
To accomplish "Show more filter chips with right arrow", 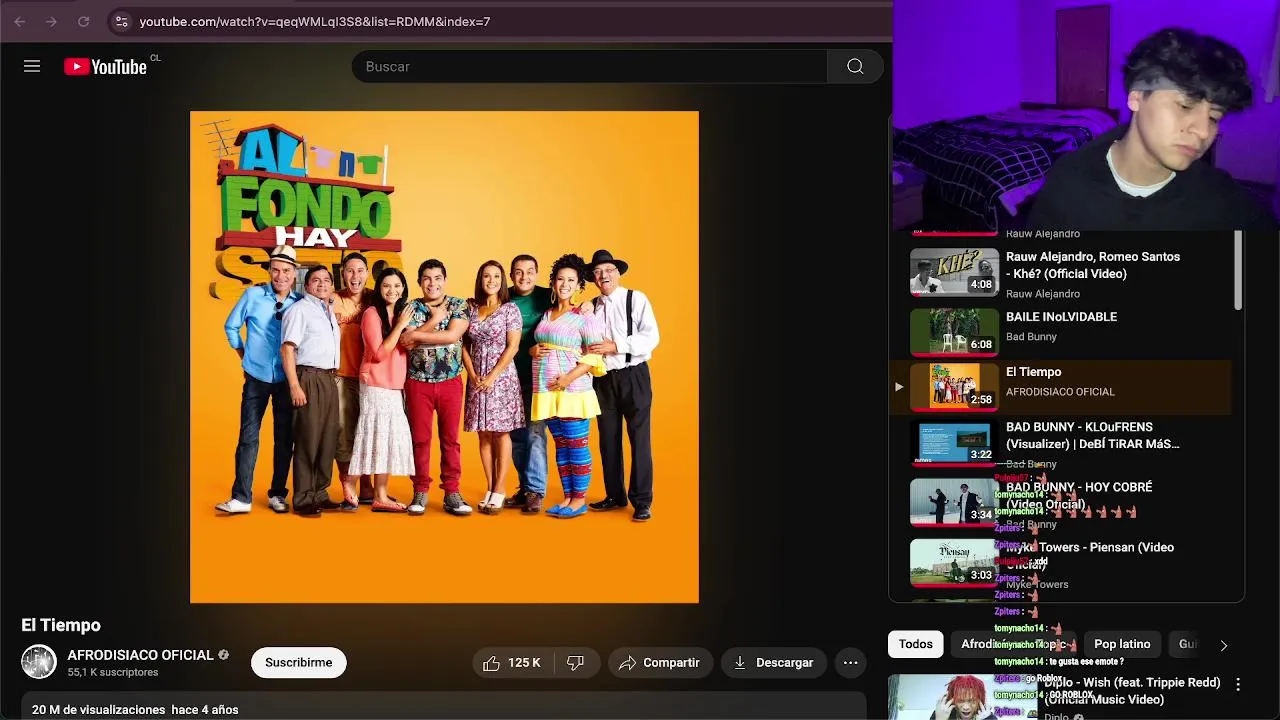I will [1223, 645].
